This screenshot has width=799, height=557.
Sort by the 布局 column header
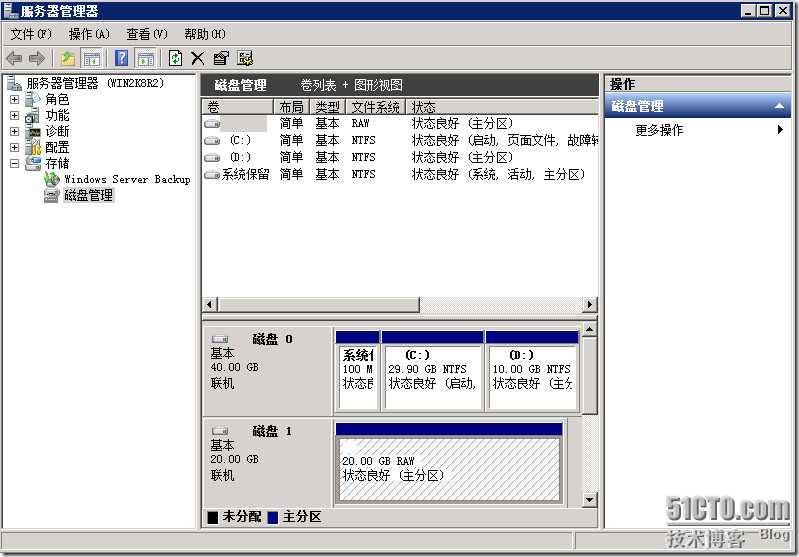(291, 107)
